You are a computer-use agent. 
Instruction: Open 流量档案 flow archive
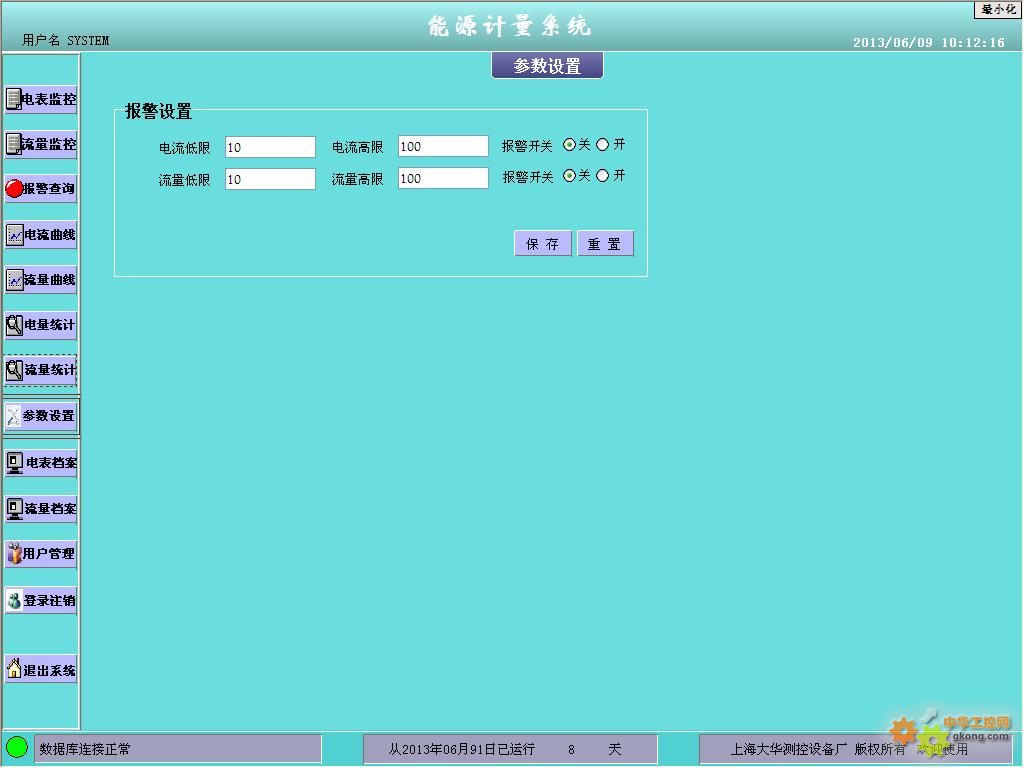[x=41, y=508]
